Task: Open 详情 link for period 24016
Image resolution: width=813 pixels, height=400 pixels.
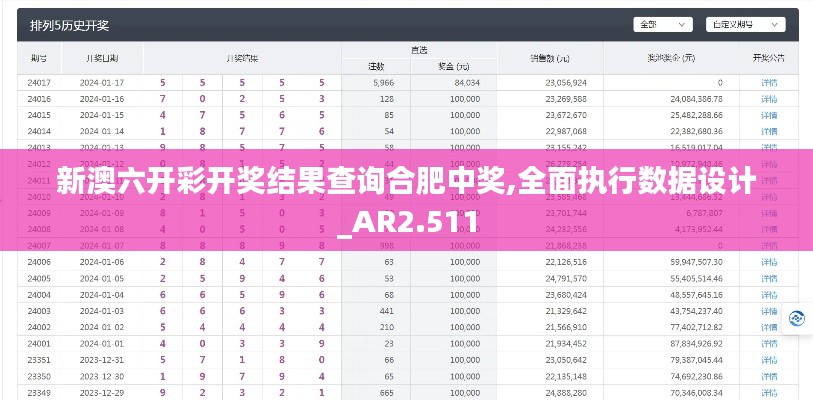Action: [x=768, y=99]
